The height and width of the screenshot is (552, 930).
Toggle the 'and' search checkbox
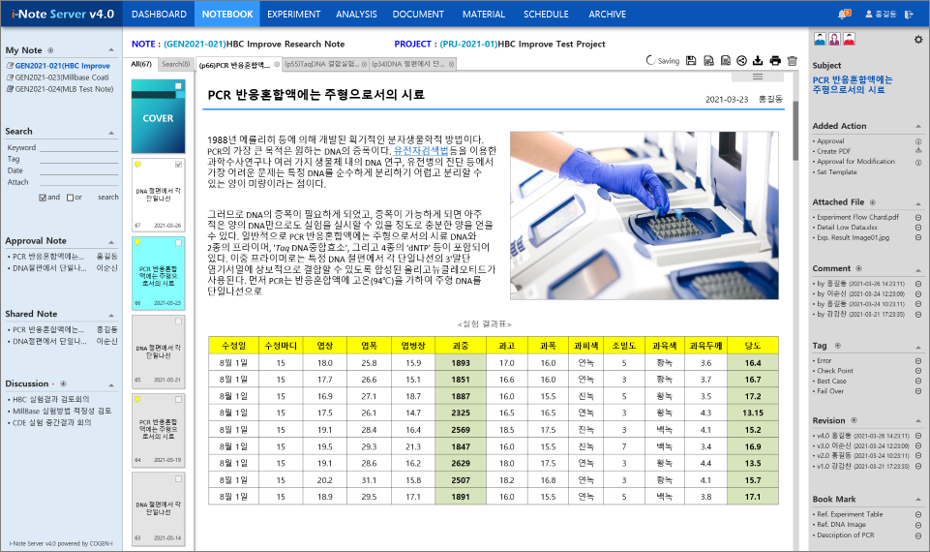point(42,197)
